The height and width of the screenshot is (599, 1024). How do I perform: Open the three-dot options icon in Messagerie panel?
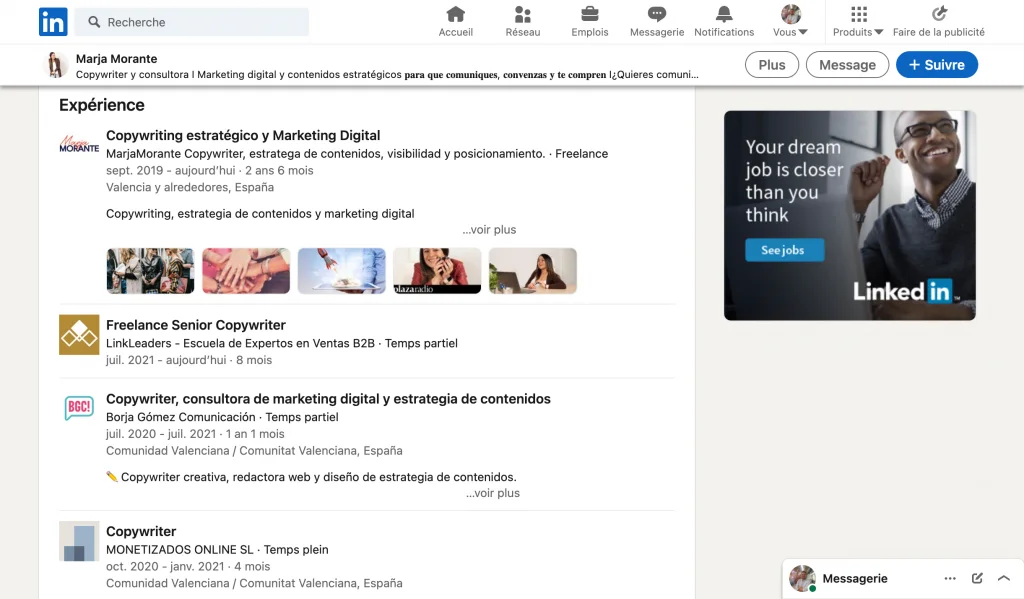[x=950, y=578]
